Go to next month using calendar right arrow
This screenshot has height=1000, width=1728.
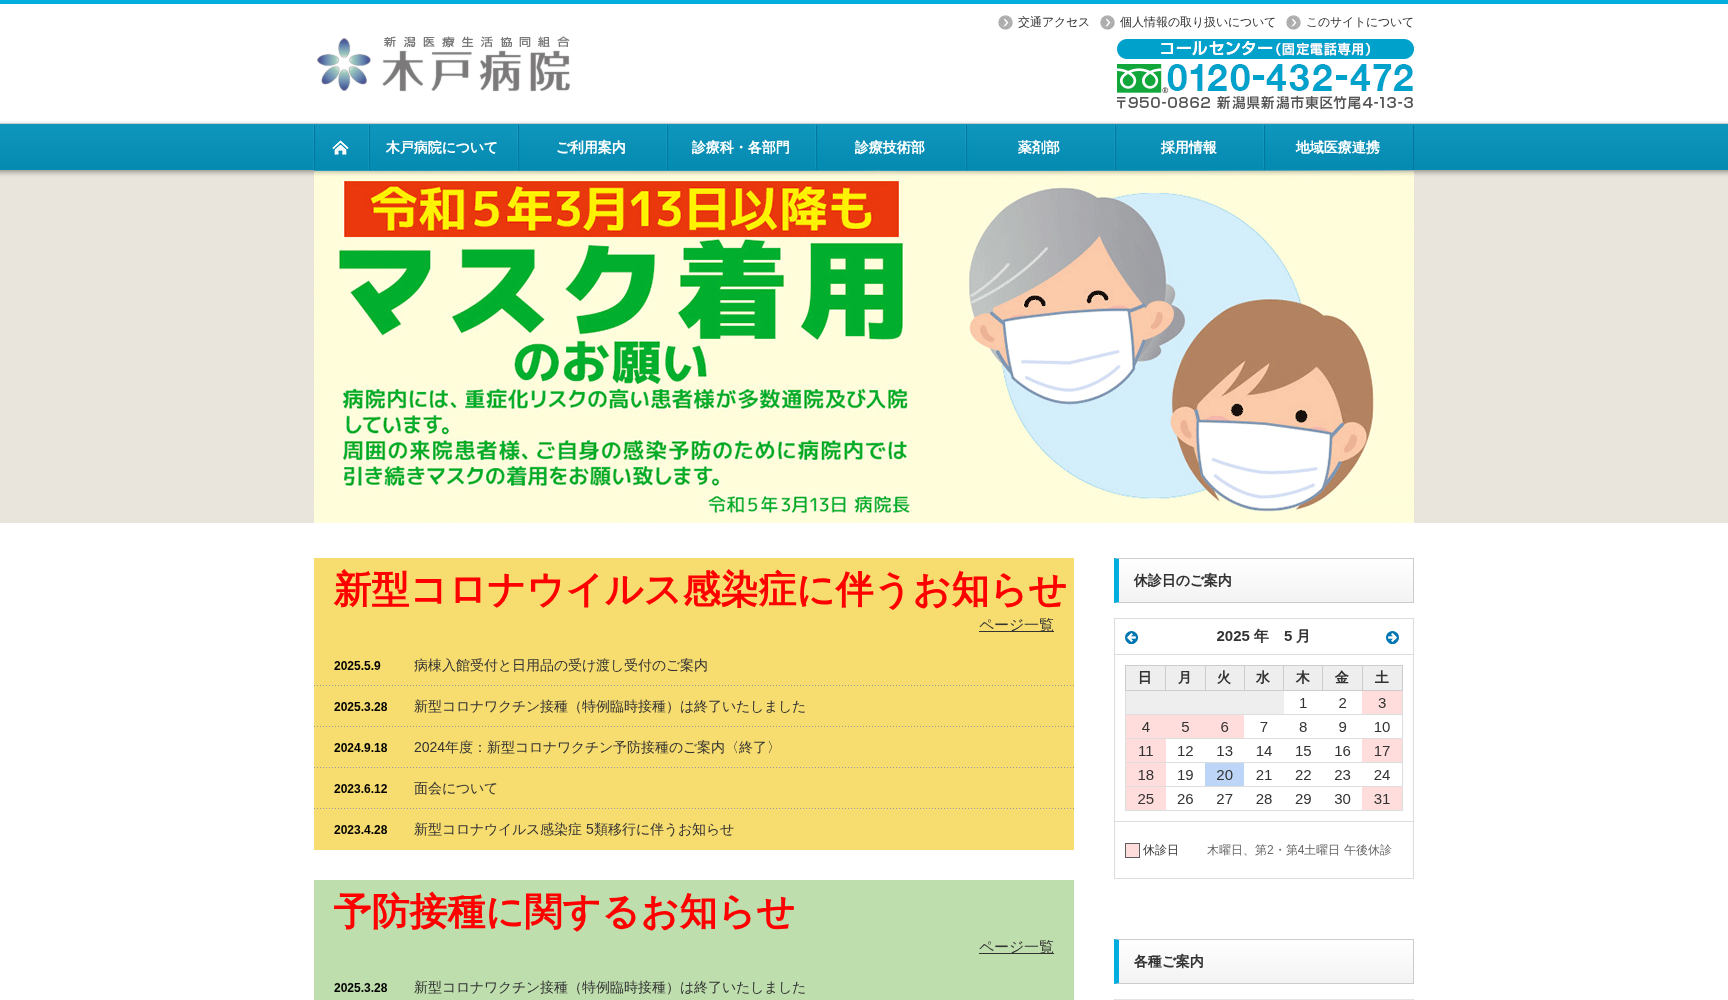click(1390, 636)
